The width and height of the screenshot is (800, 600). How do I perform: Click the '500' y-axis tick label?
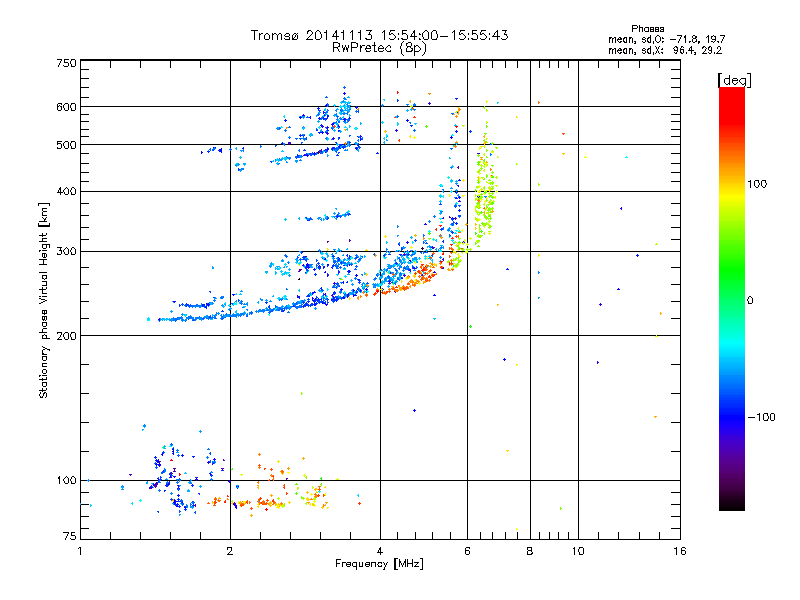click(66, 145)
